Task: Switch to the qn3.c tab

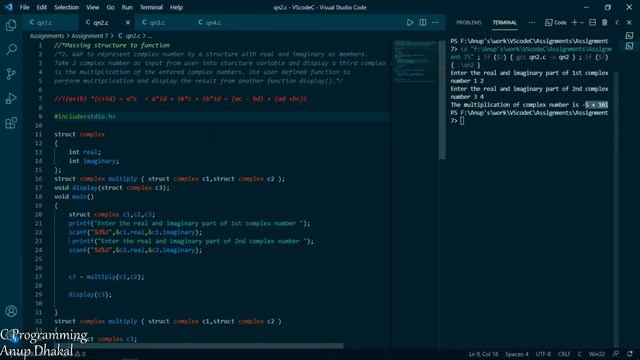Action: coord(163,22)
